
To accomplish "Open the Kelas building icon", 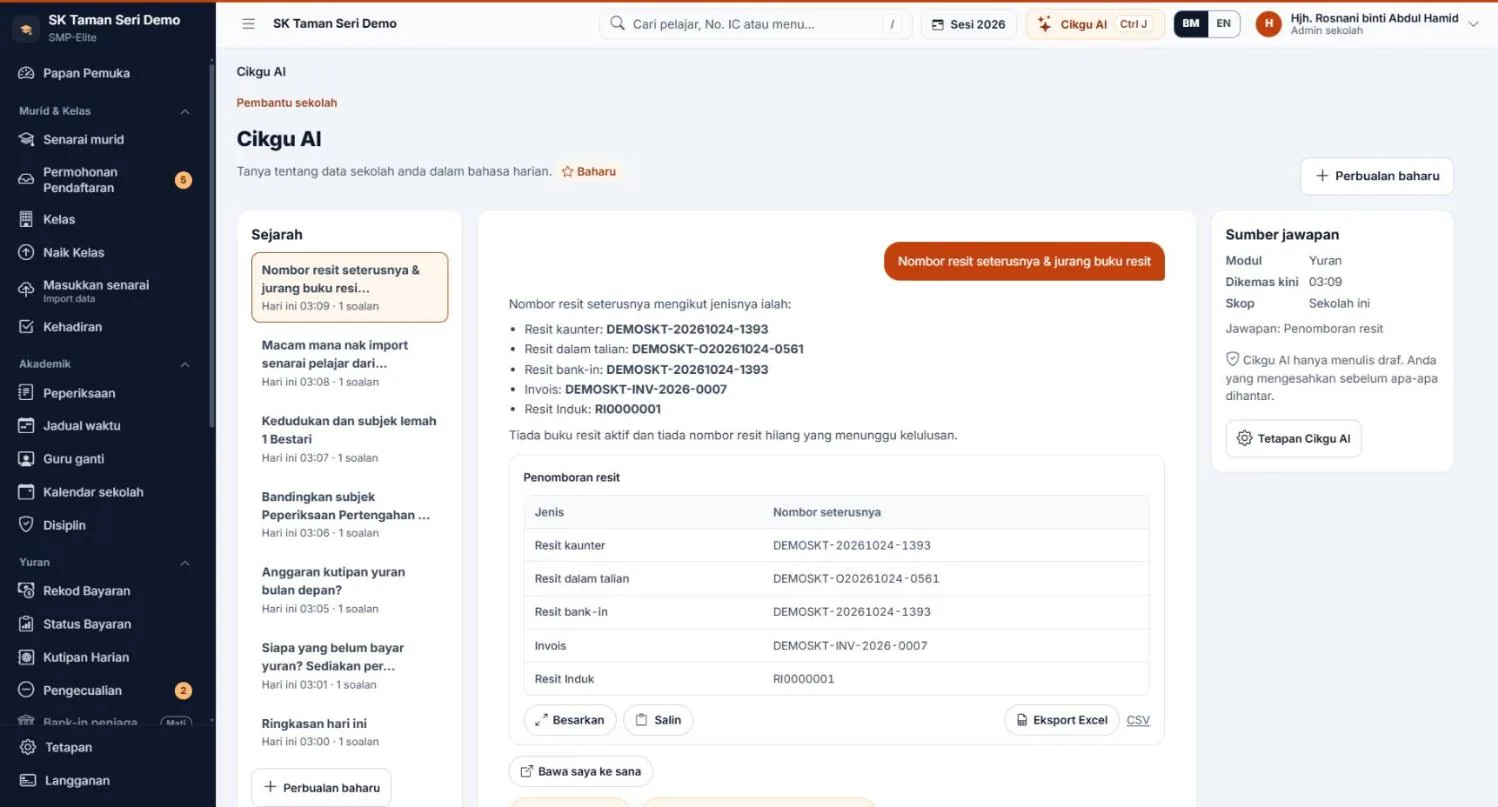I will pos(27,219).
